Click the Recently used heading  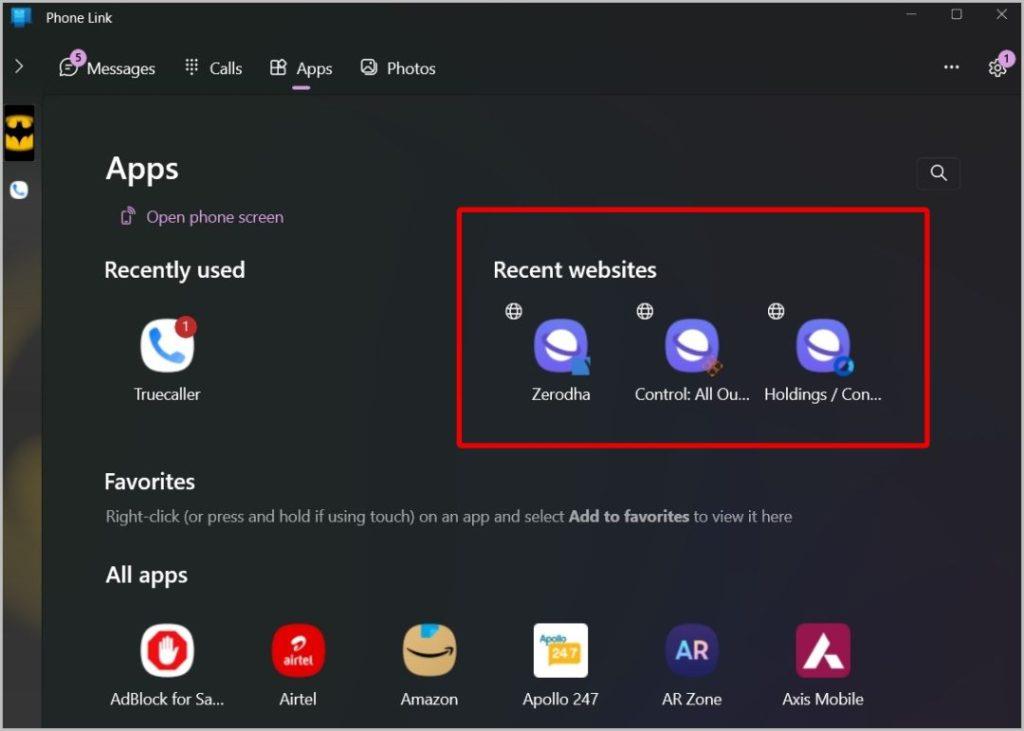coord(175,270)
